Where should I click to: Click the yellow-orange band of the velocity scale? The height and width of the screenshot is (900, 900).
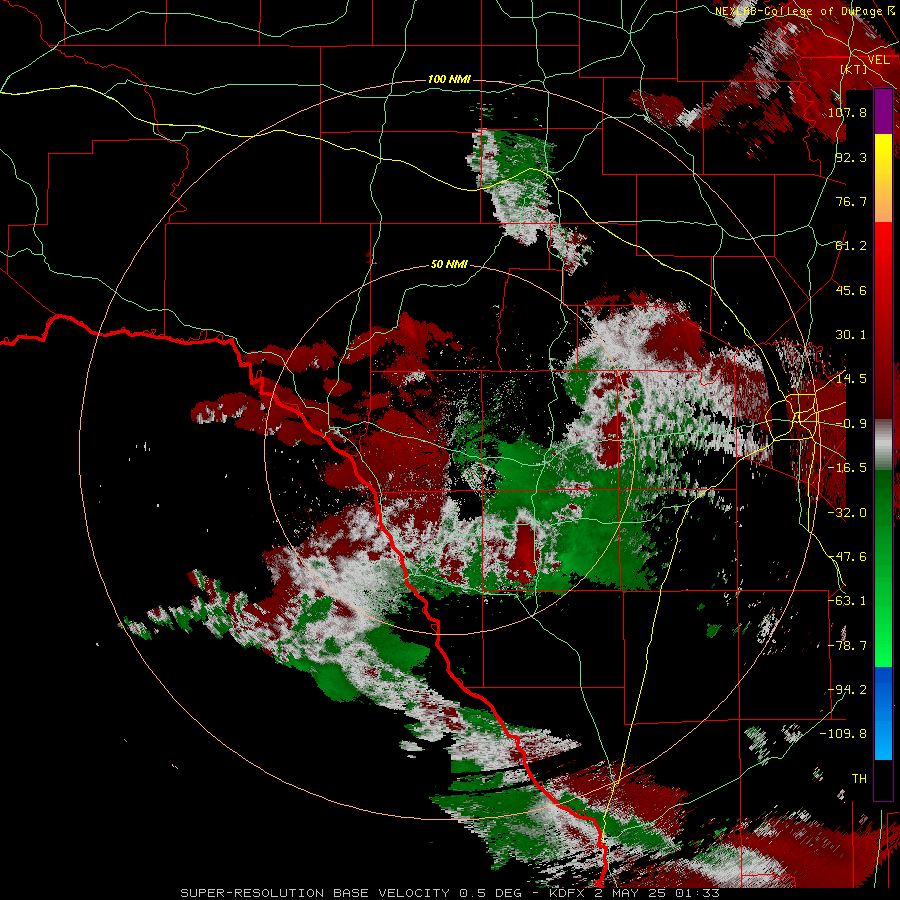[883, 179]
